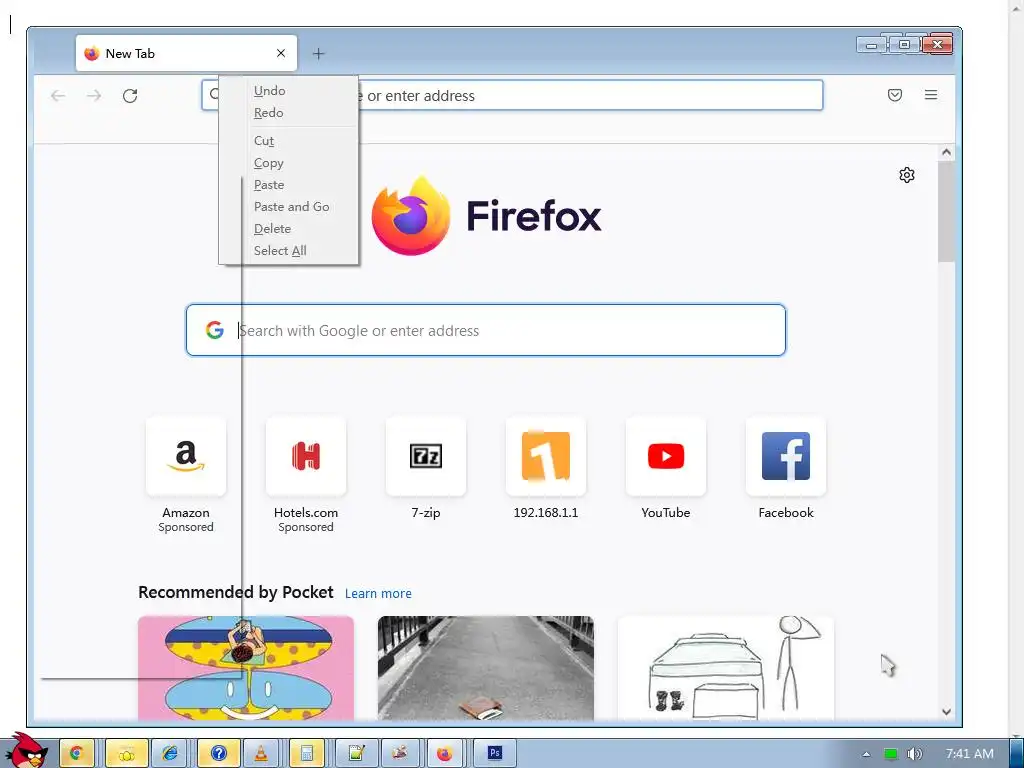The width and height of the screenshot is (1024, 768).
Task: Open the yellow balls taskbar icon
Action: [x=127, y=754]
